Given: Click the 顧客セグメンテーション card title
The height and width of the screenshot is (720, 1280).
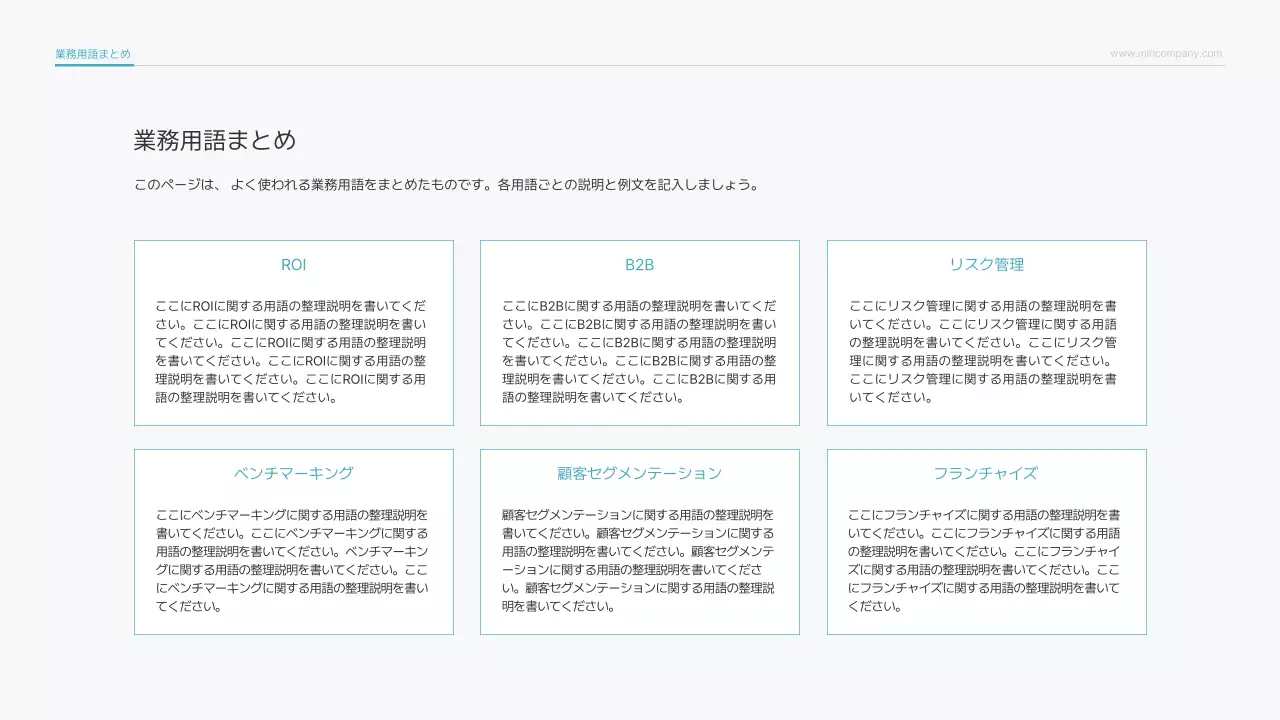Looking at the screenshot, I should point(639,473).
